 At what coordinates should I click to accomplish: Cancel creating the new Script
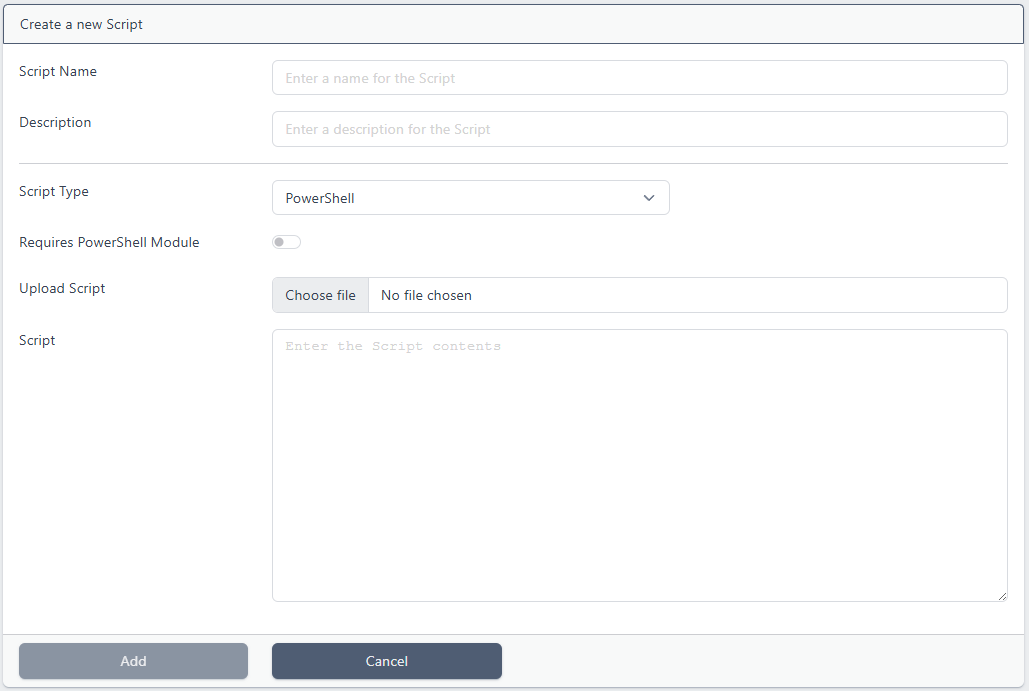pyautogui.click(x=387, y=661)
